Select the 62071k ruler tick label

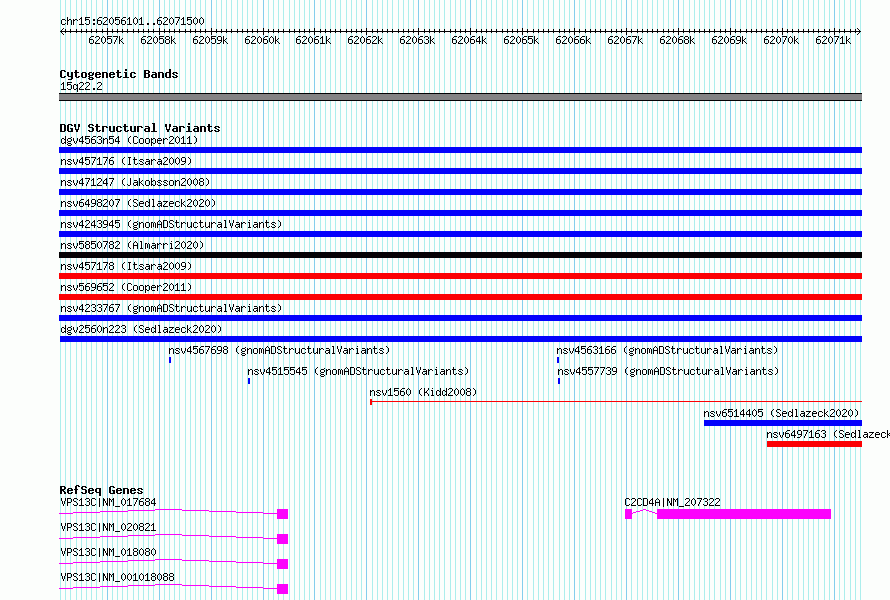point(833,40)
